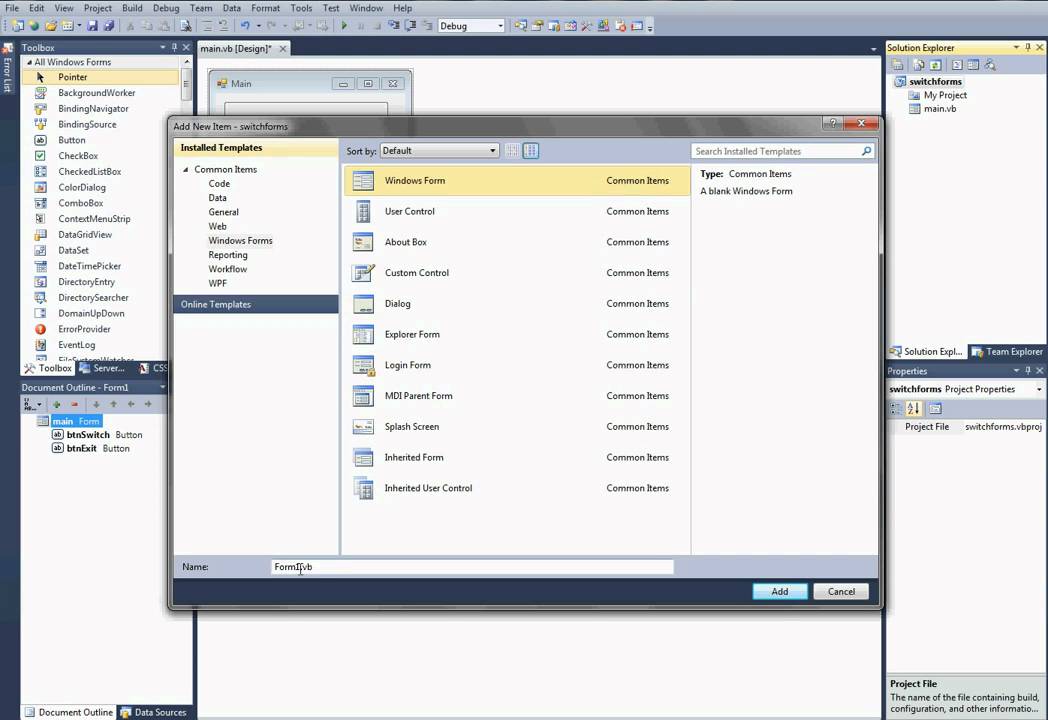Click the New Project toolbar icon
This screenshot has width=1048, height=720.
pos(17,25)
